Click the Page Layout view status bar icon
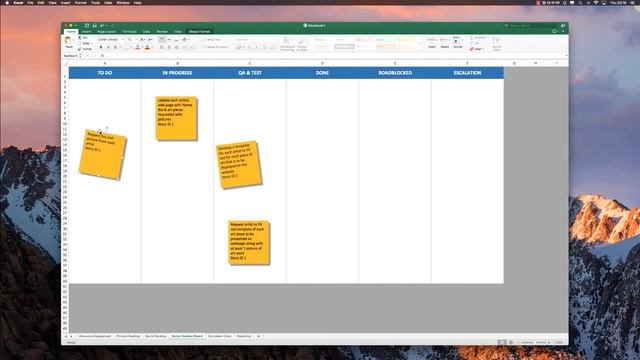Image resolution: width=640 pixels, height=360 pixels. [511, 342]
